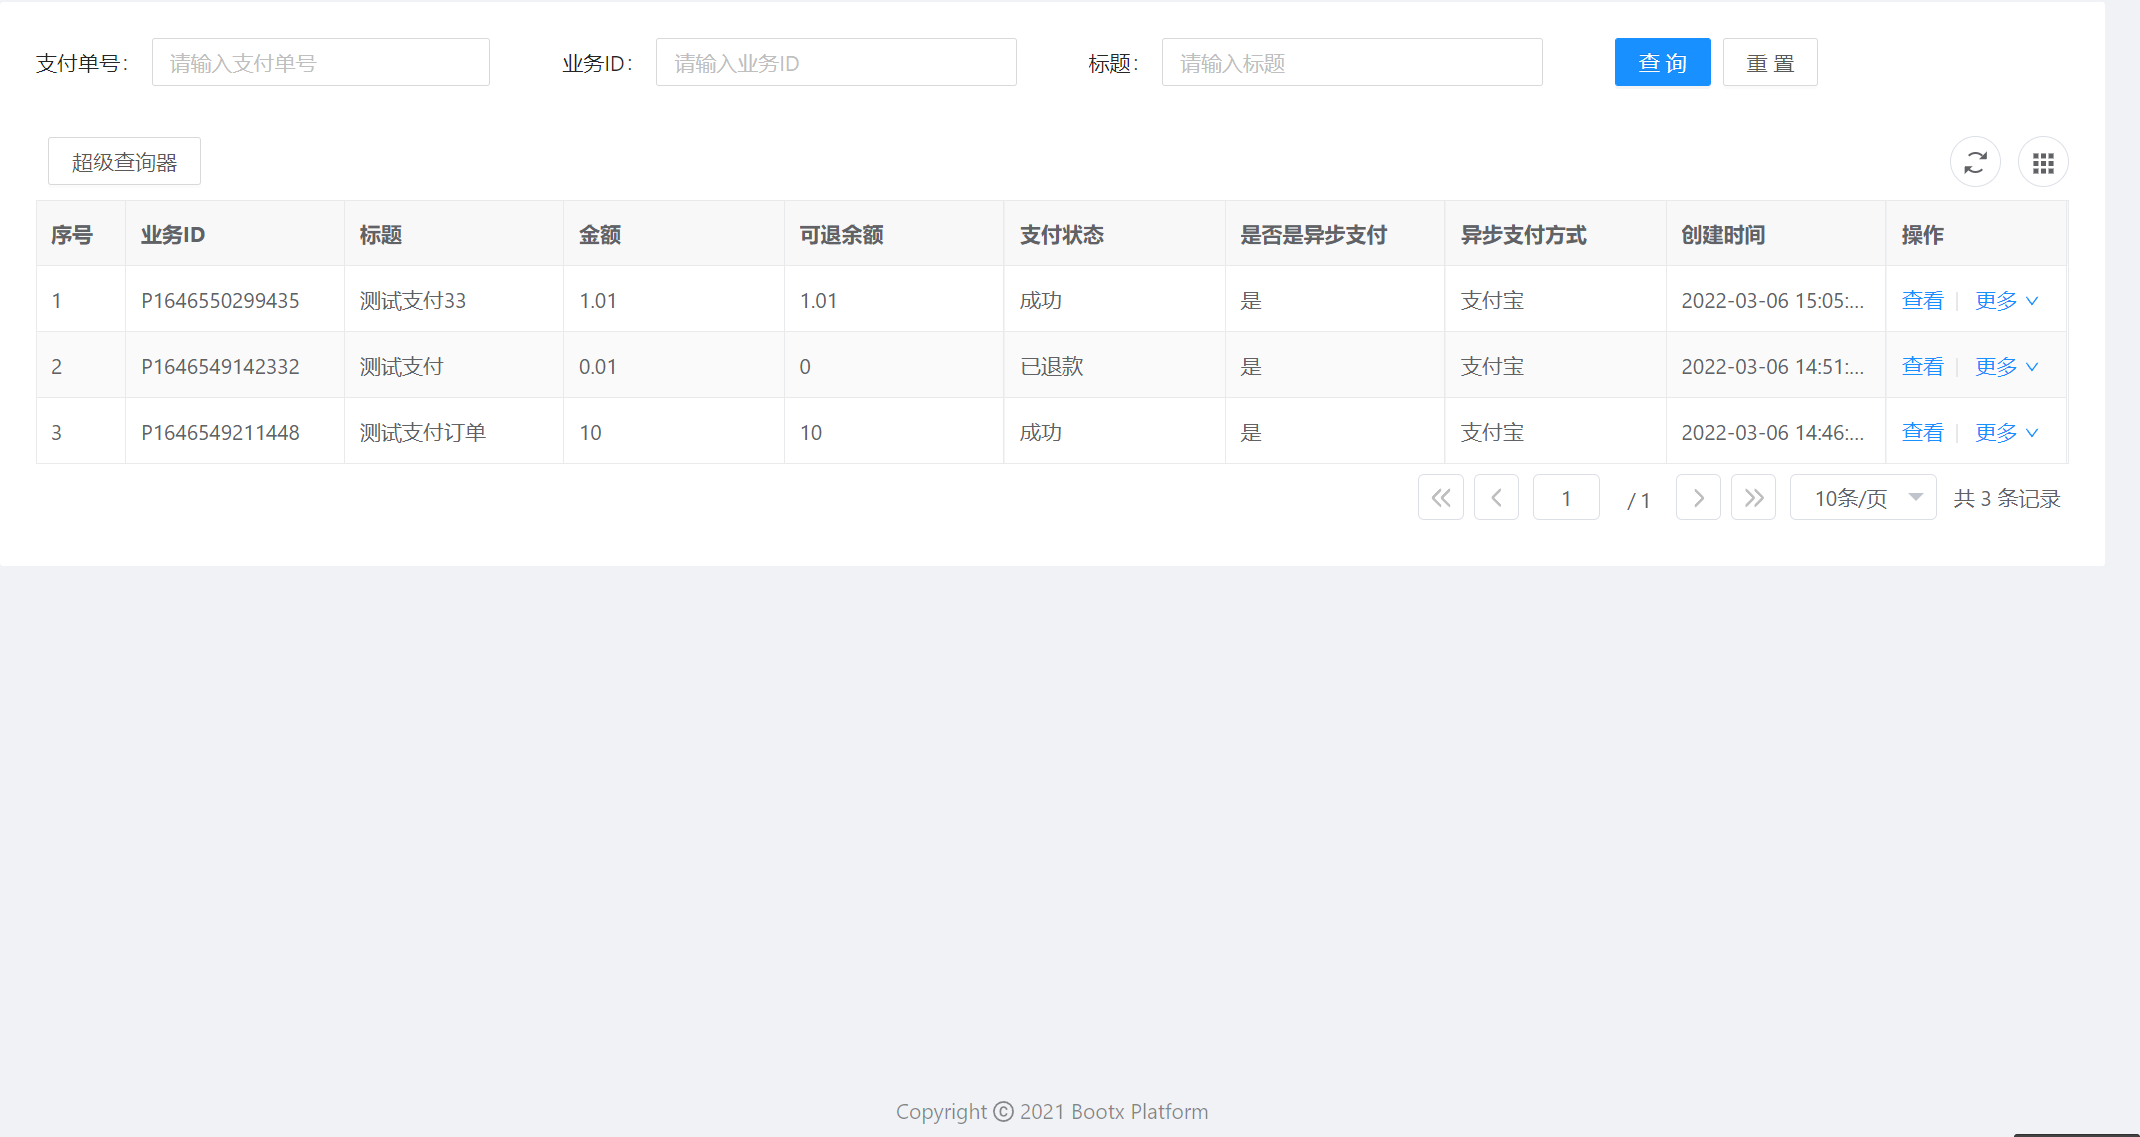The width and height of the screenshot is (2140, 1137).
Task: Open the 10条/页 page size dropdown
Action: click(1862, 497)
